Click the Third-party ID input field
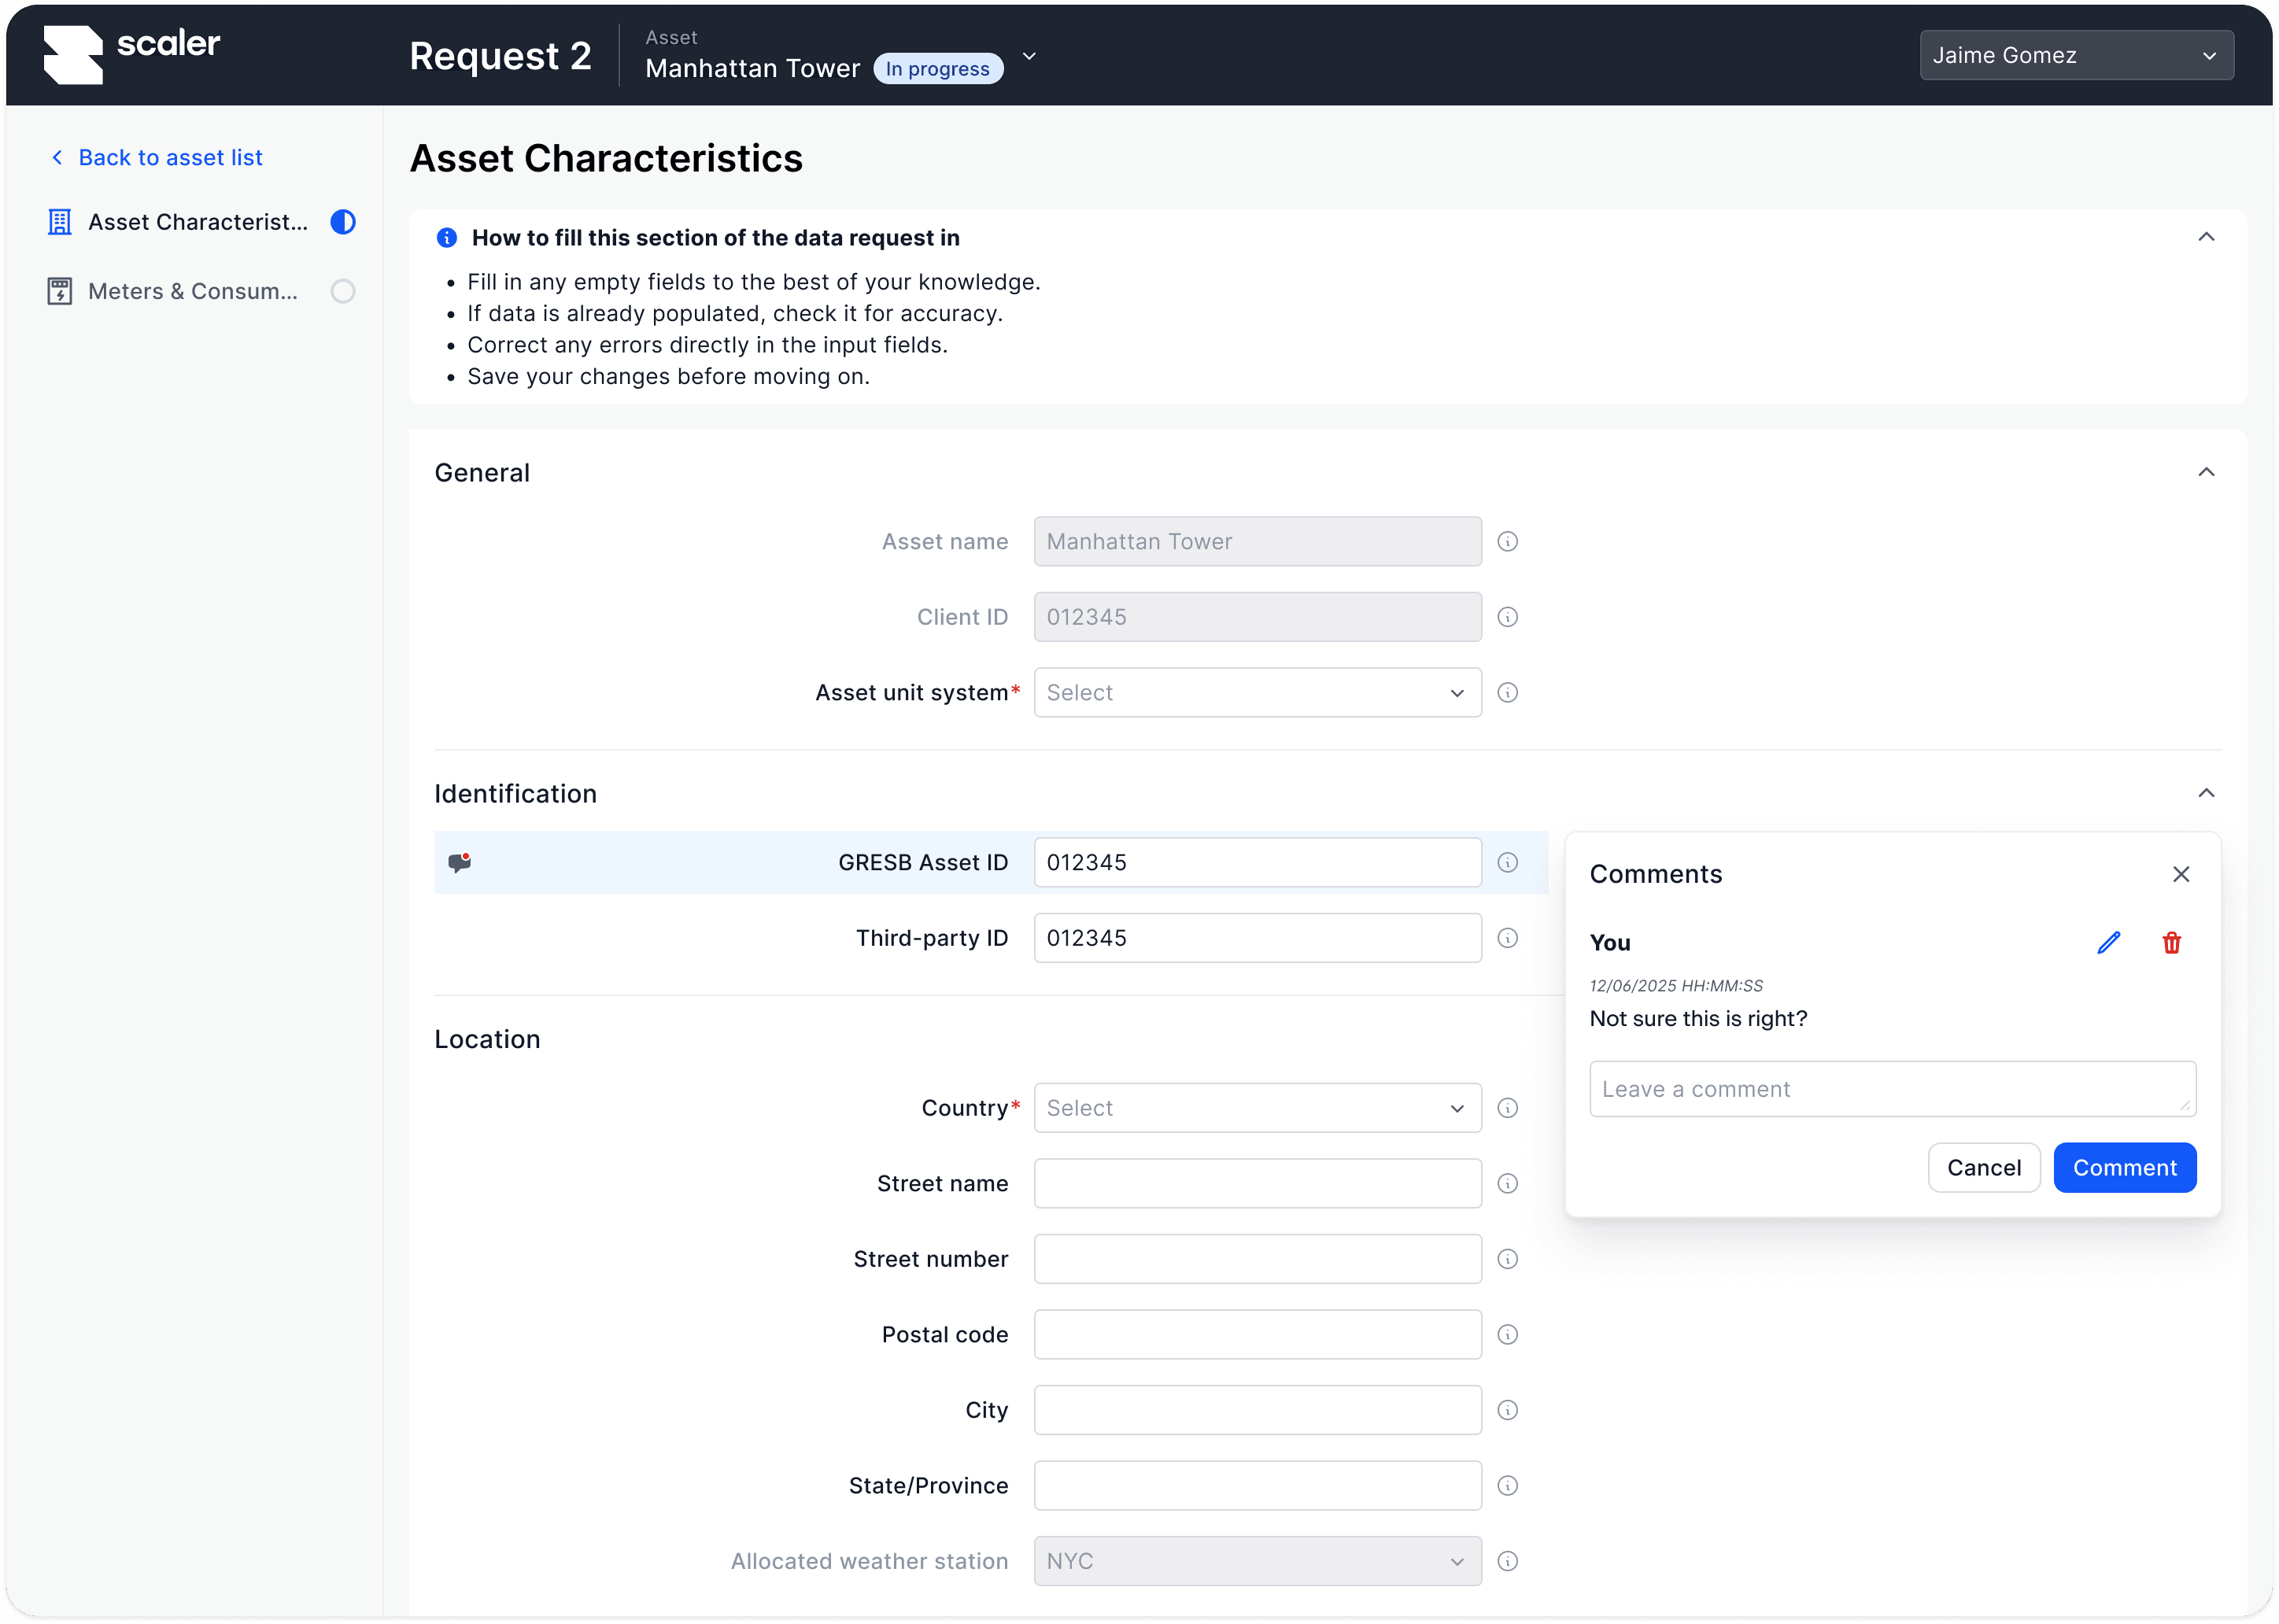 click(x=1257, y=938)
